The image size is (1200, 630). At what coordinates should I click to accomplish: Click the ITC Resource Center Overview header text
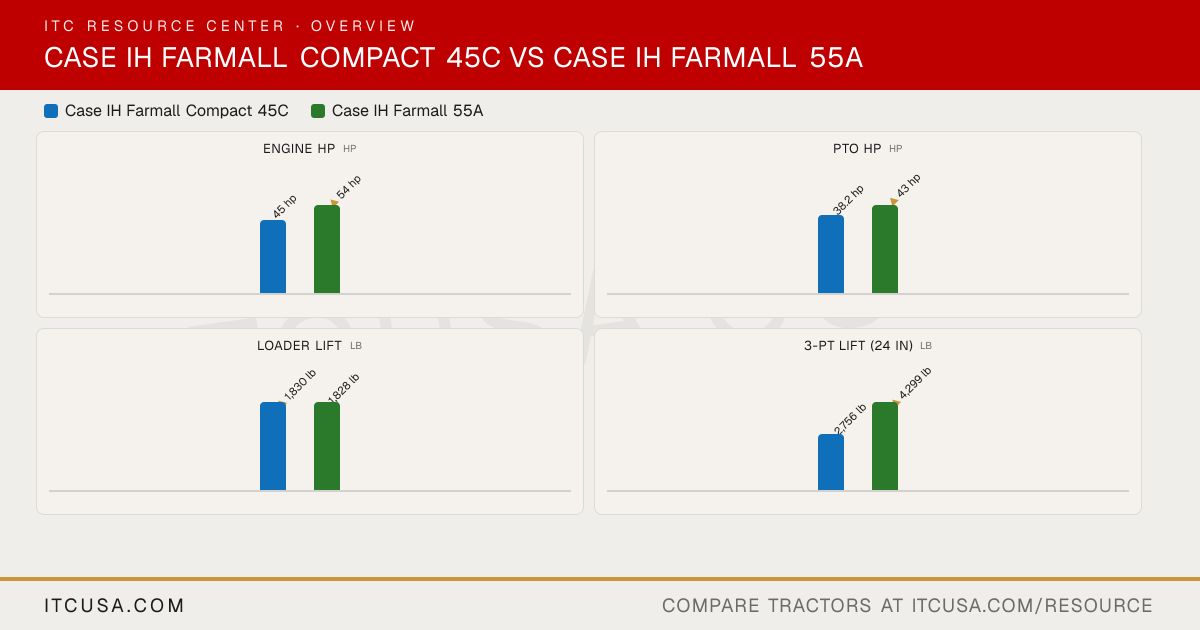[x=230, y=26]
